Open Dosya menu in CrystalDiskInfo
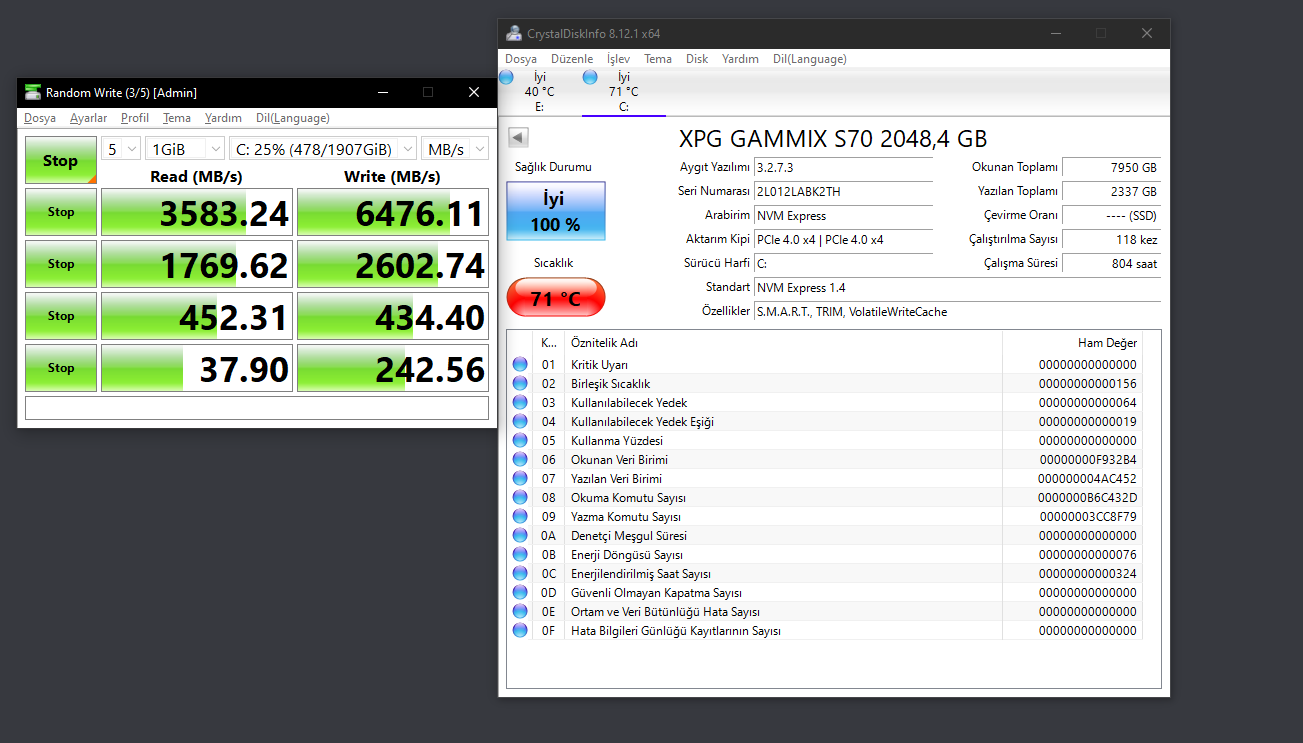Image resolution: width=1303 pixels, height=743 pixels. pyautogui.click(x=521, y=59)
